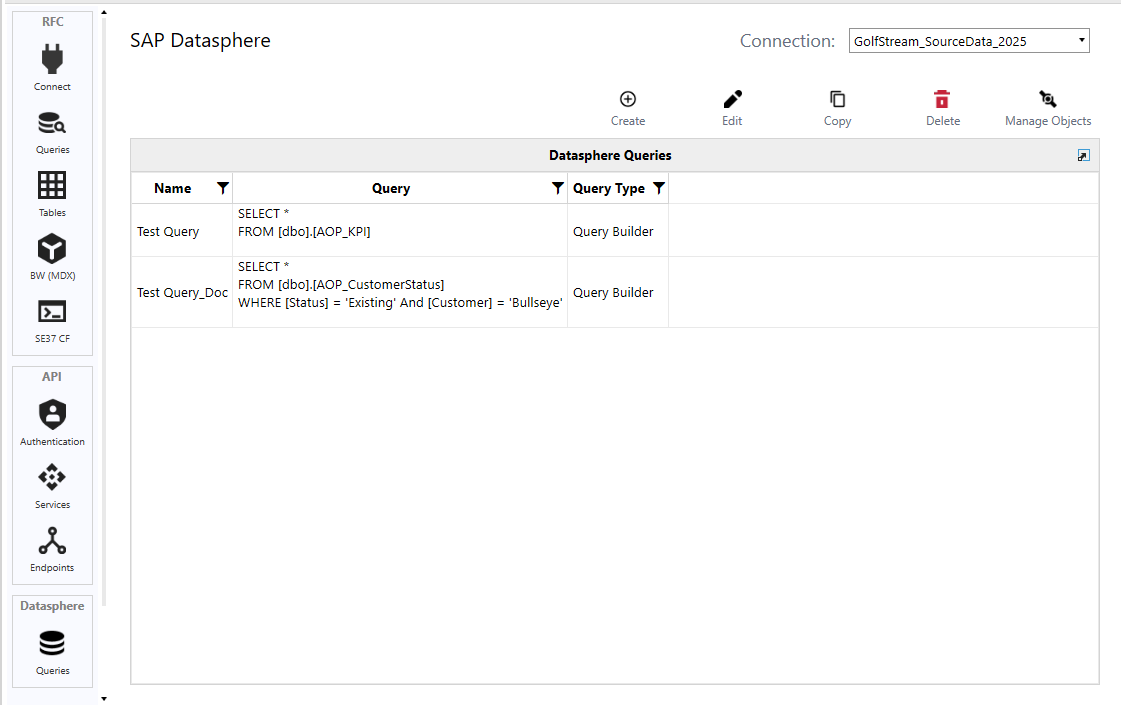Click the Tables icon in the sidebar
Screen dimensions: 1121x705
pos(51,192)
